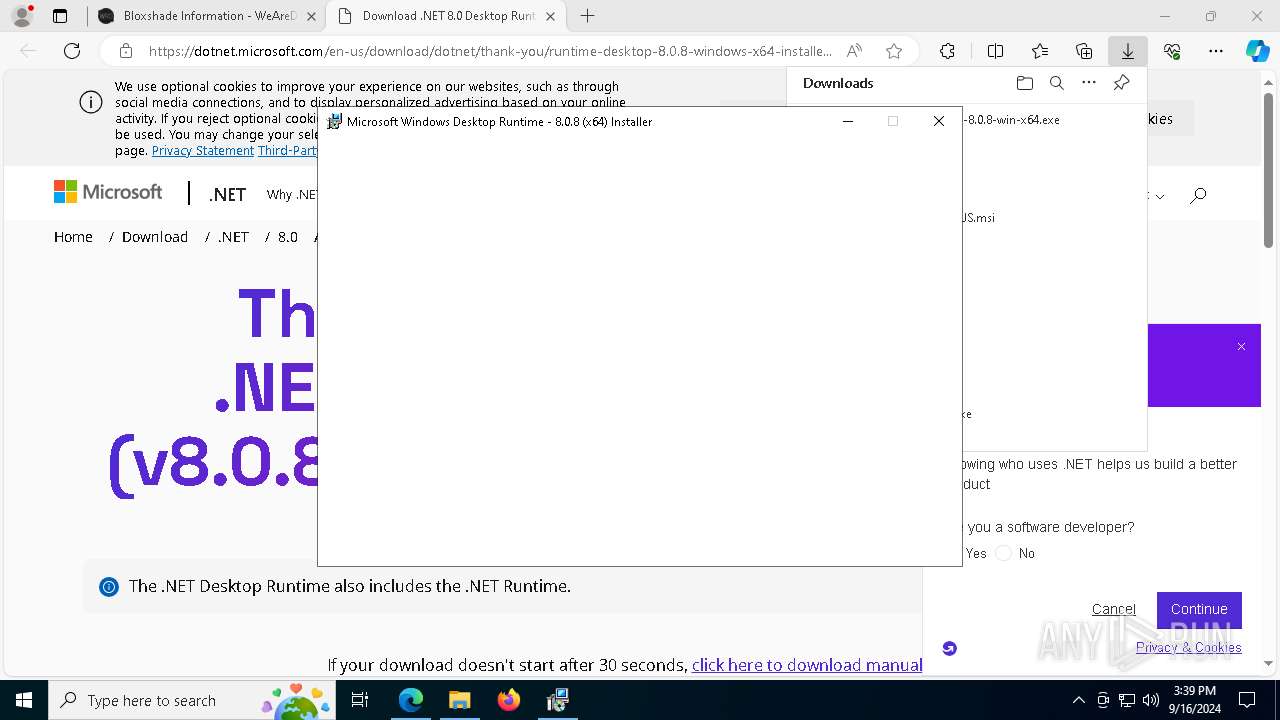The image size is (1280, 720).
Task: Open the Why .NET menu
Action: click(292, 195)
